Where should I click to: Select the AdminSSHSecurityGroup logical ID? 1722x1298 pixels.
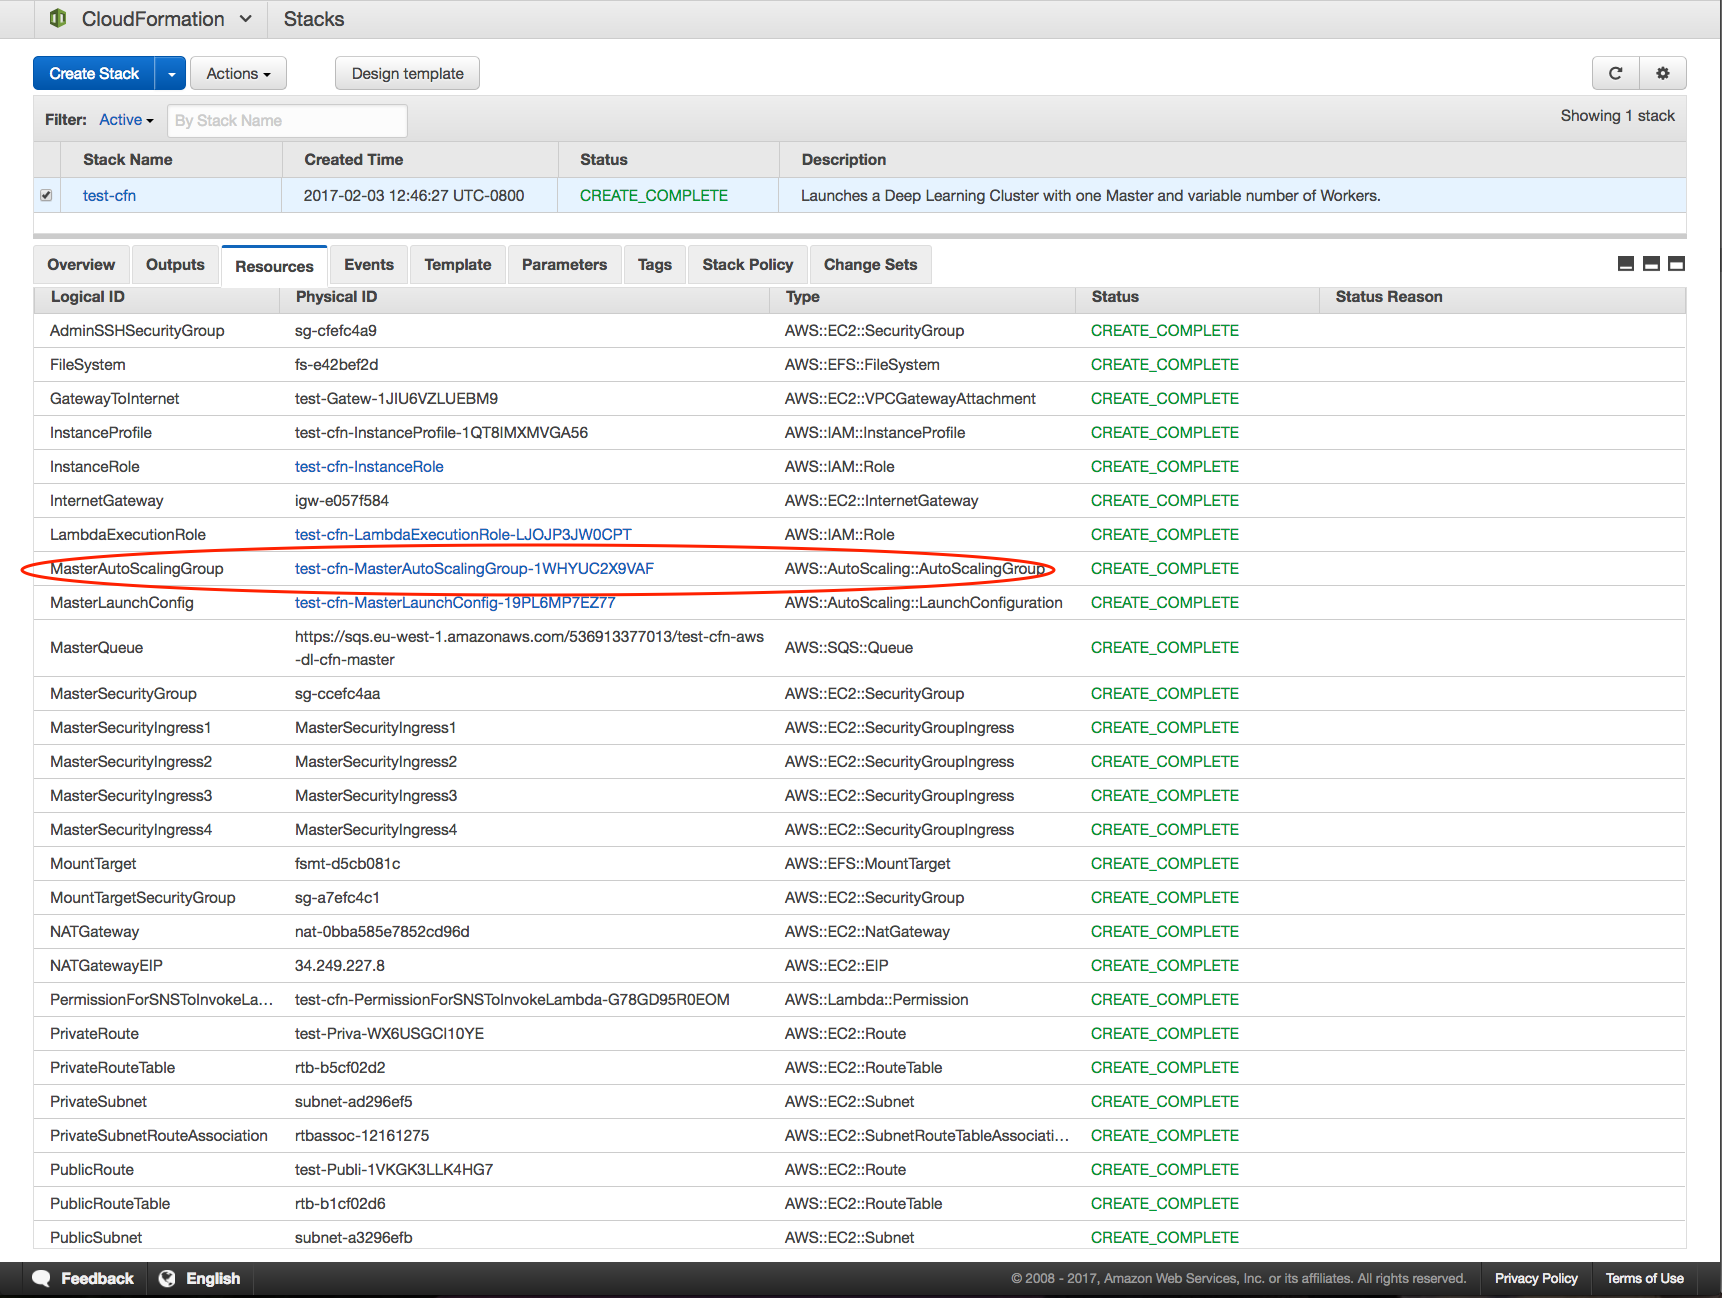137,331
